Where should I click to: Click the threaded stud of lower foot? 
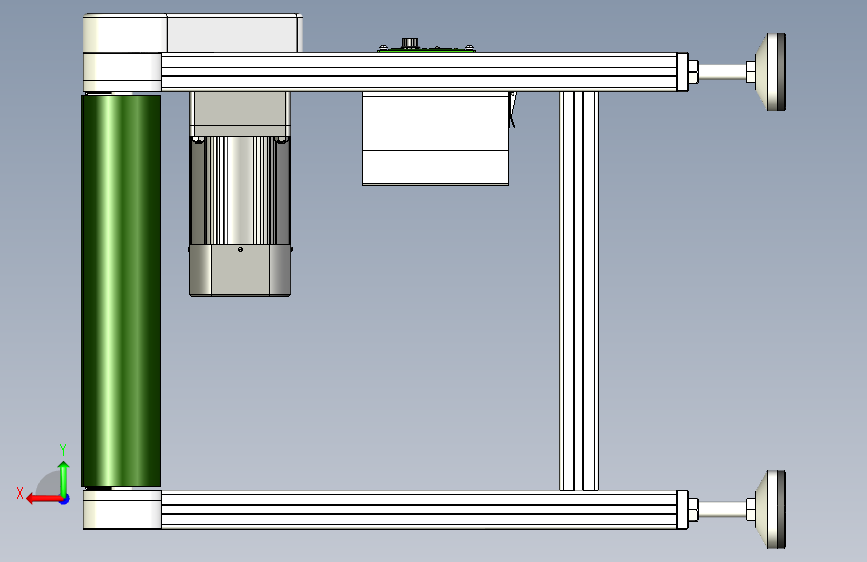722,509
